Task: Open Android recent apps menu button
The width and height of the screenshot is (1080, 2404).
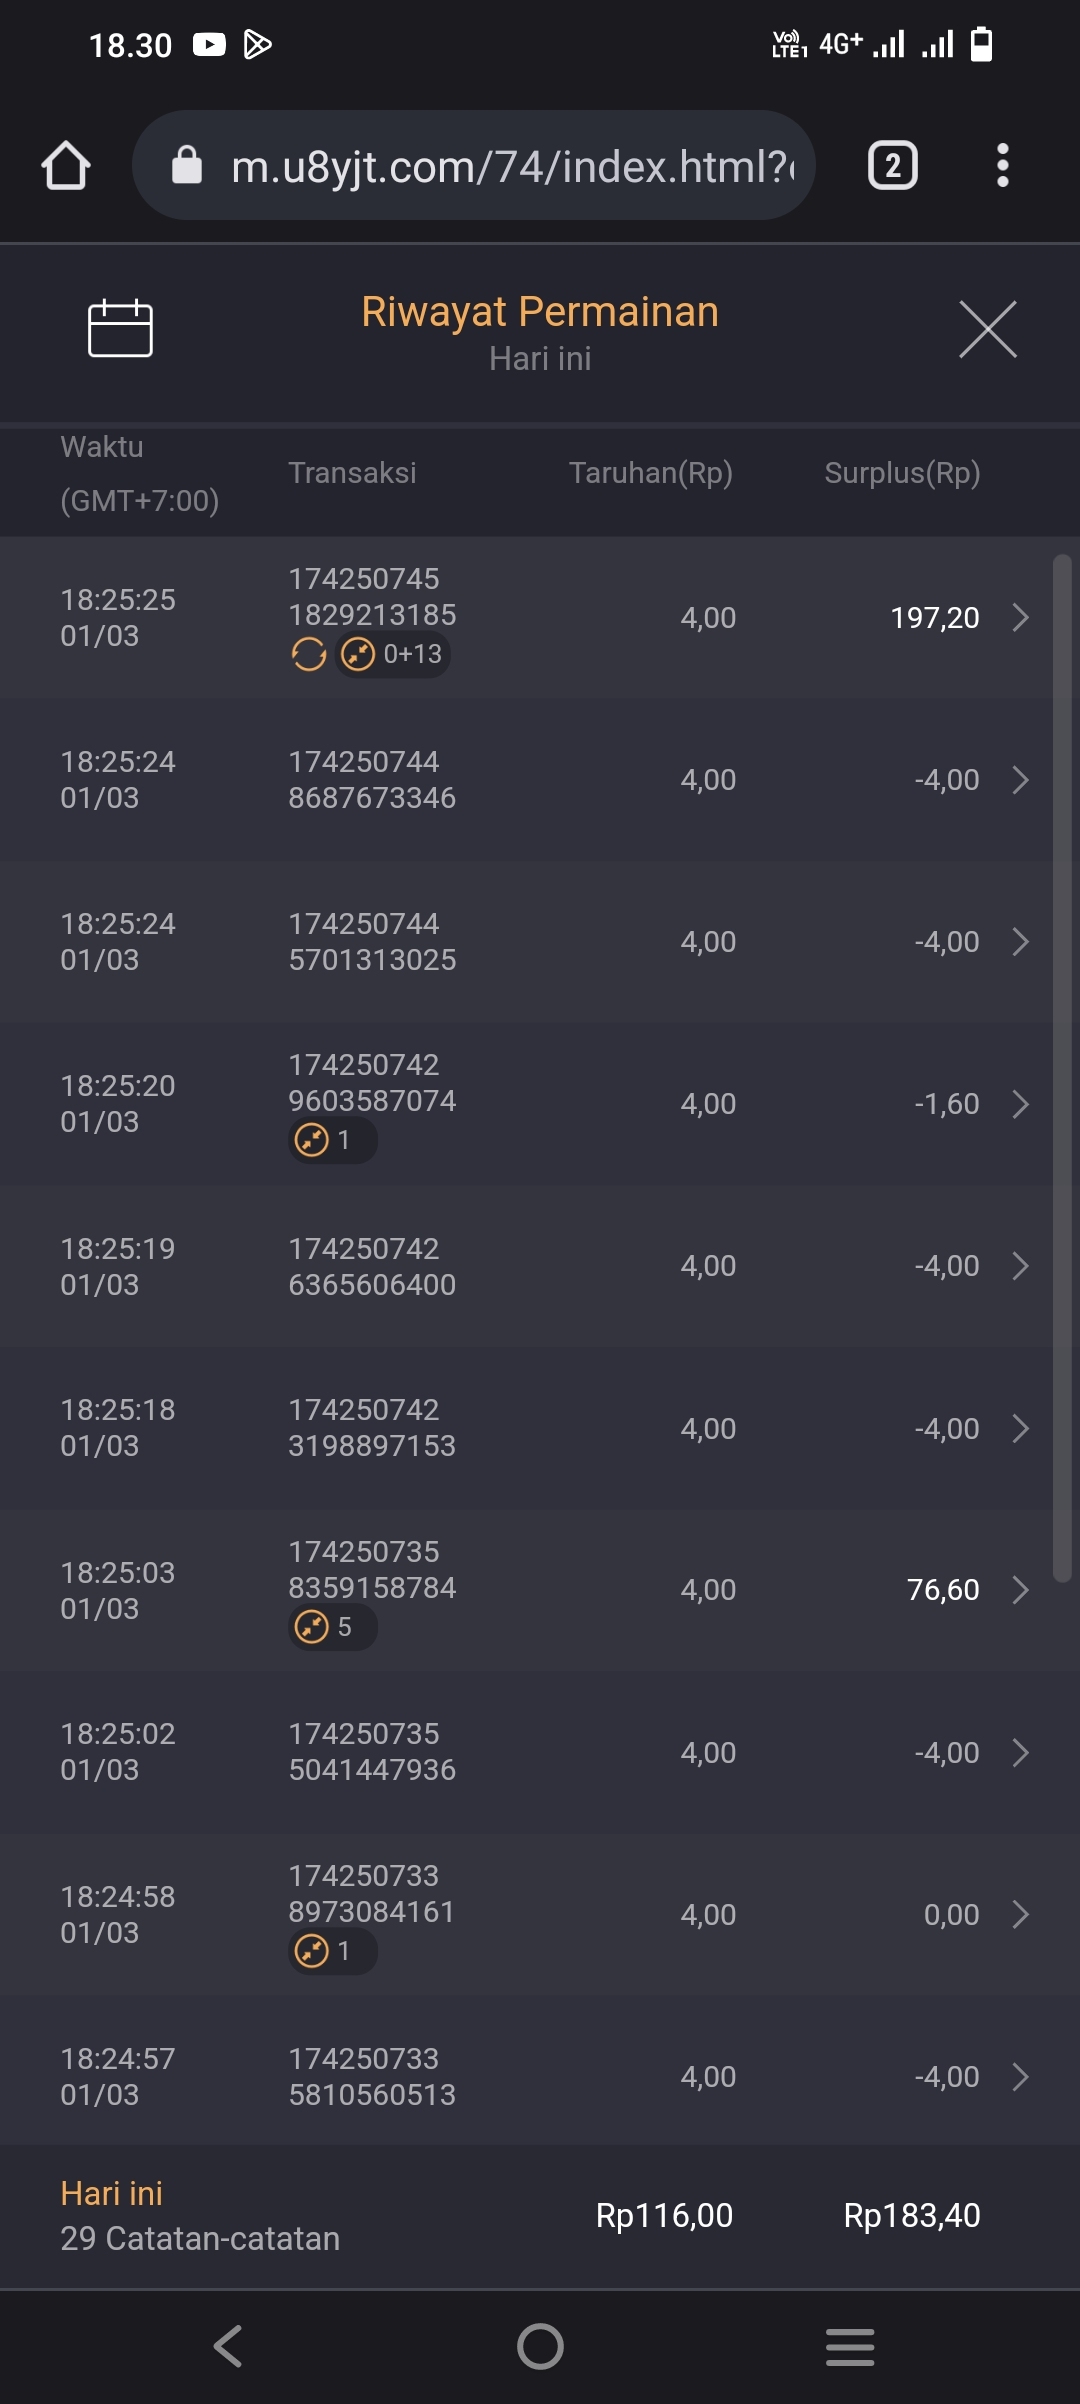Action: (850, 2346)
